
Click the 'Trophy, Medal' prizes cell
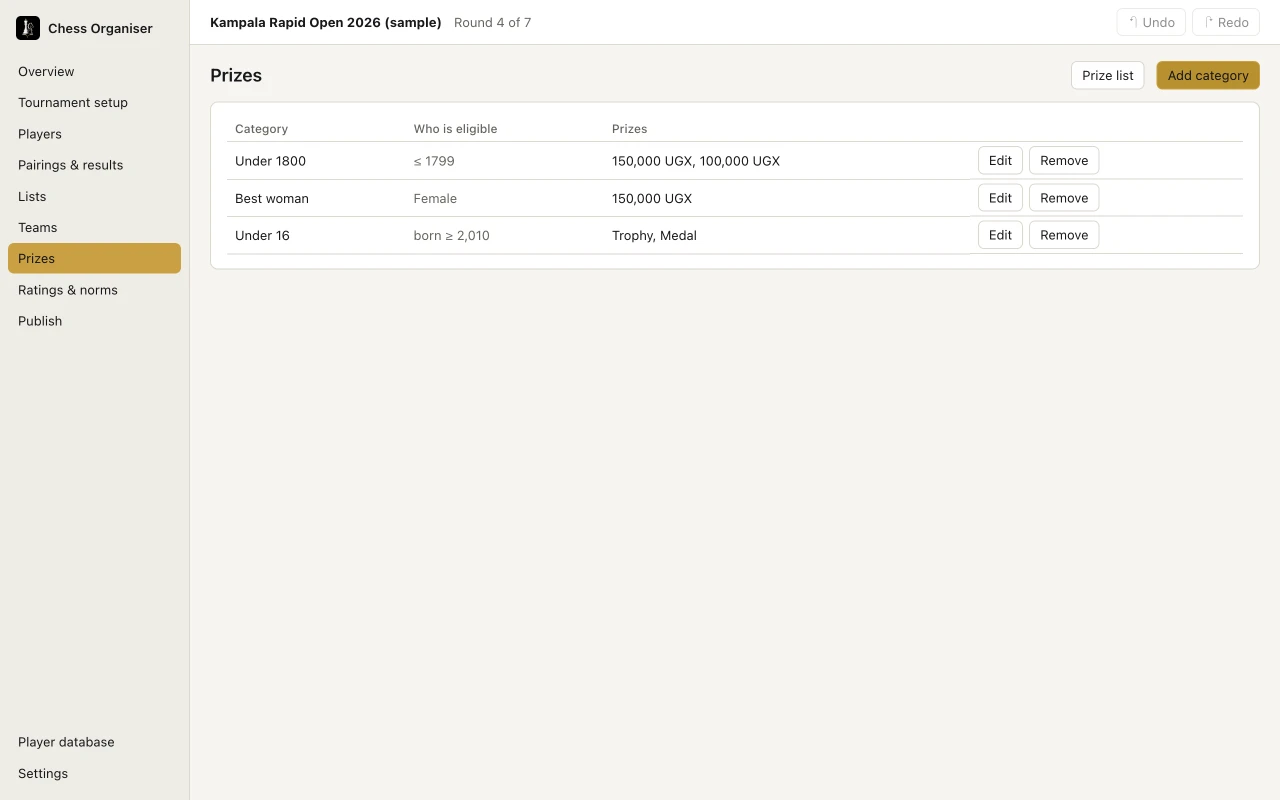point(654,235)
